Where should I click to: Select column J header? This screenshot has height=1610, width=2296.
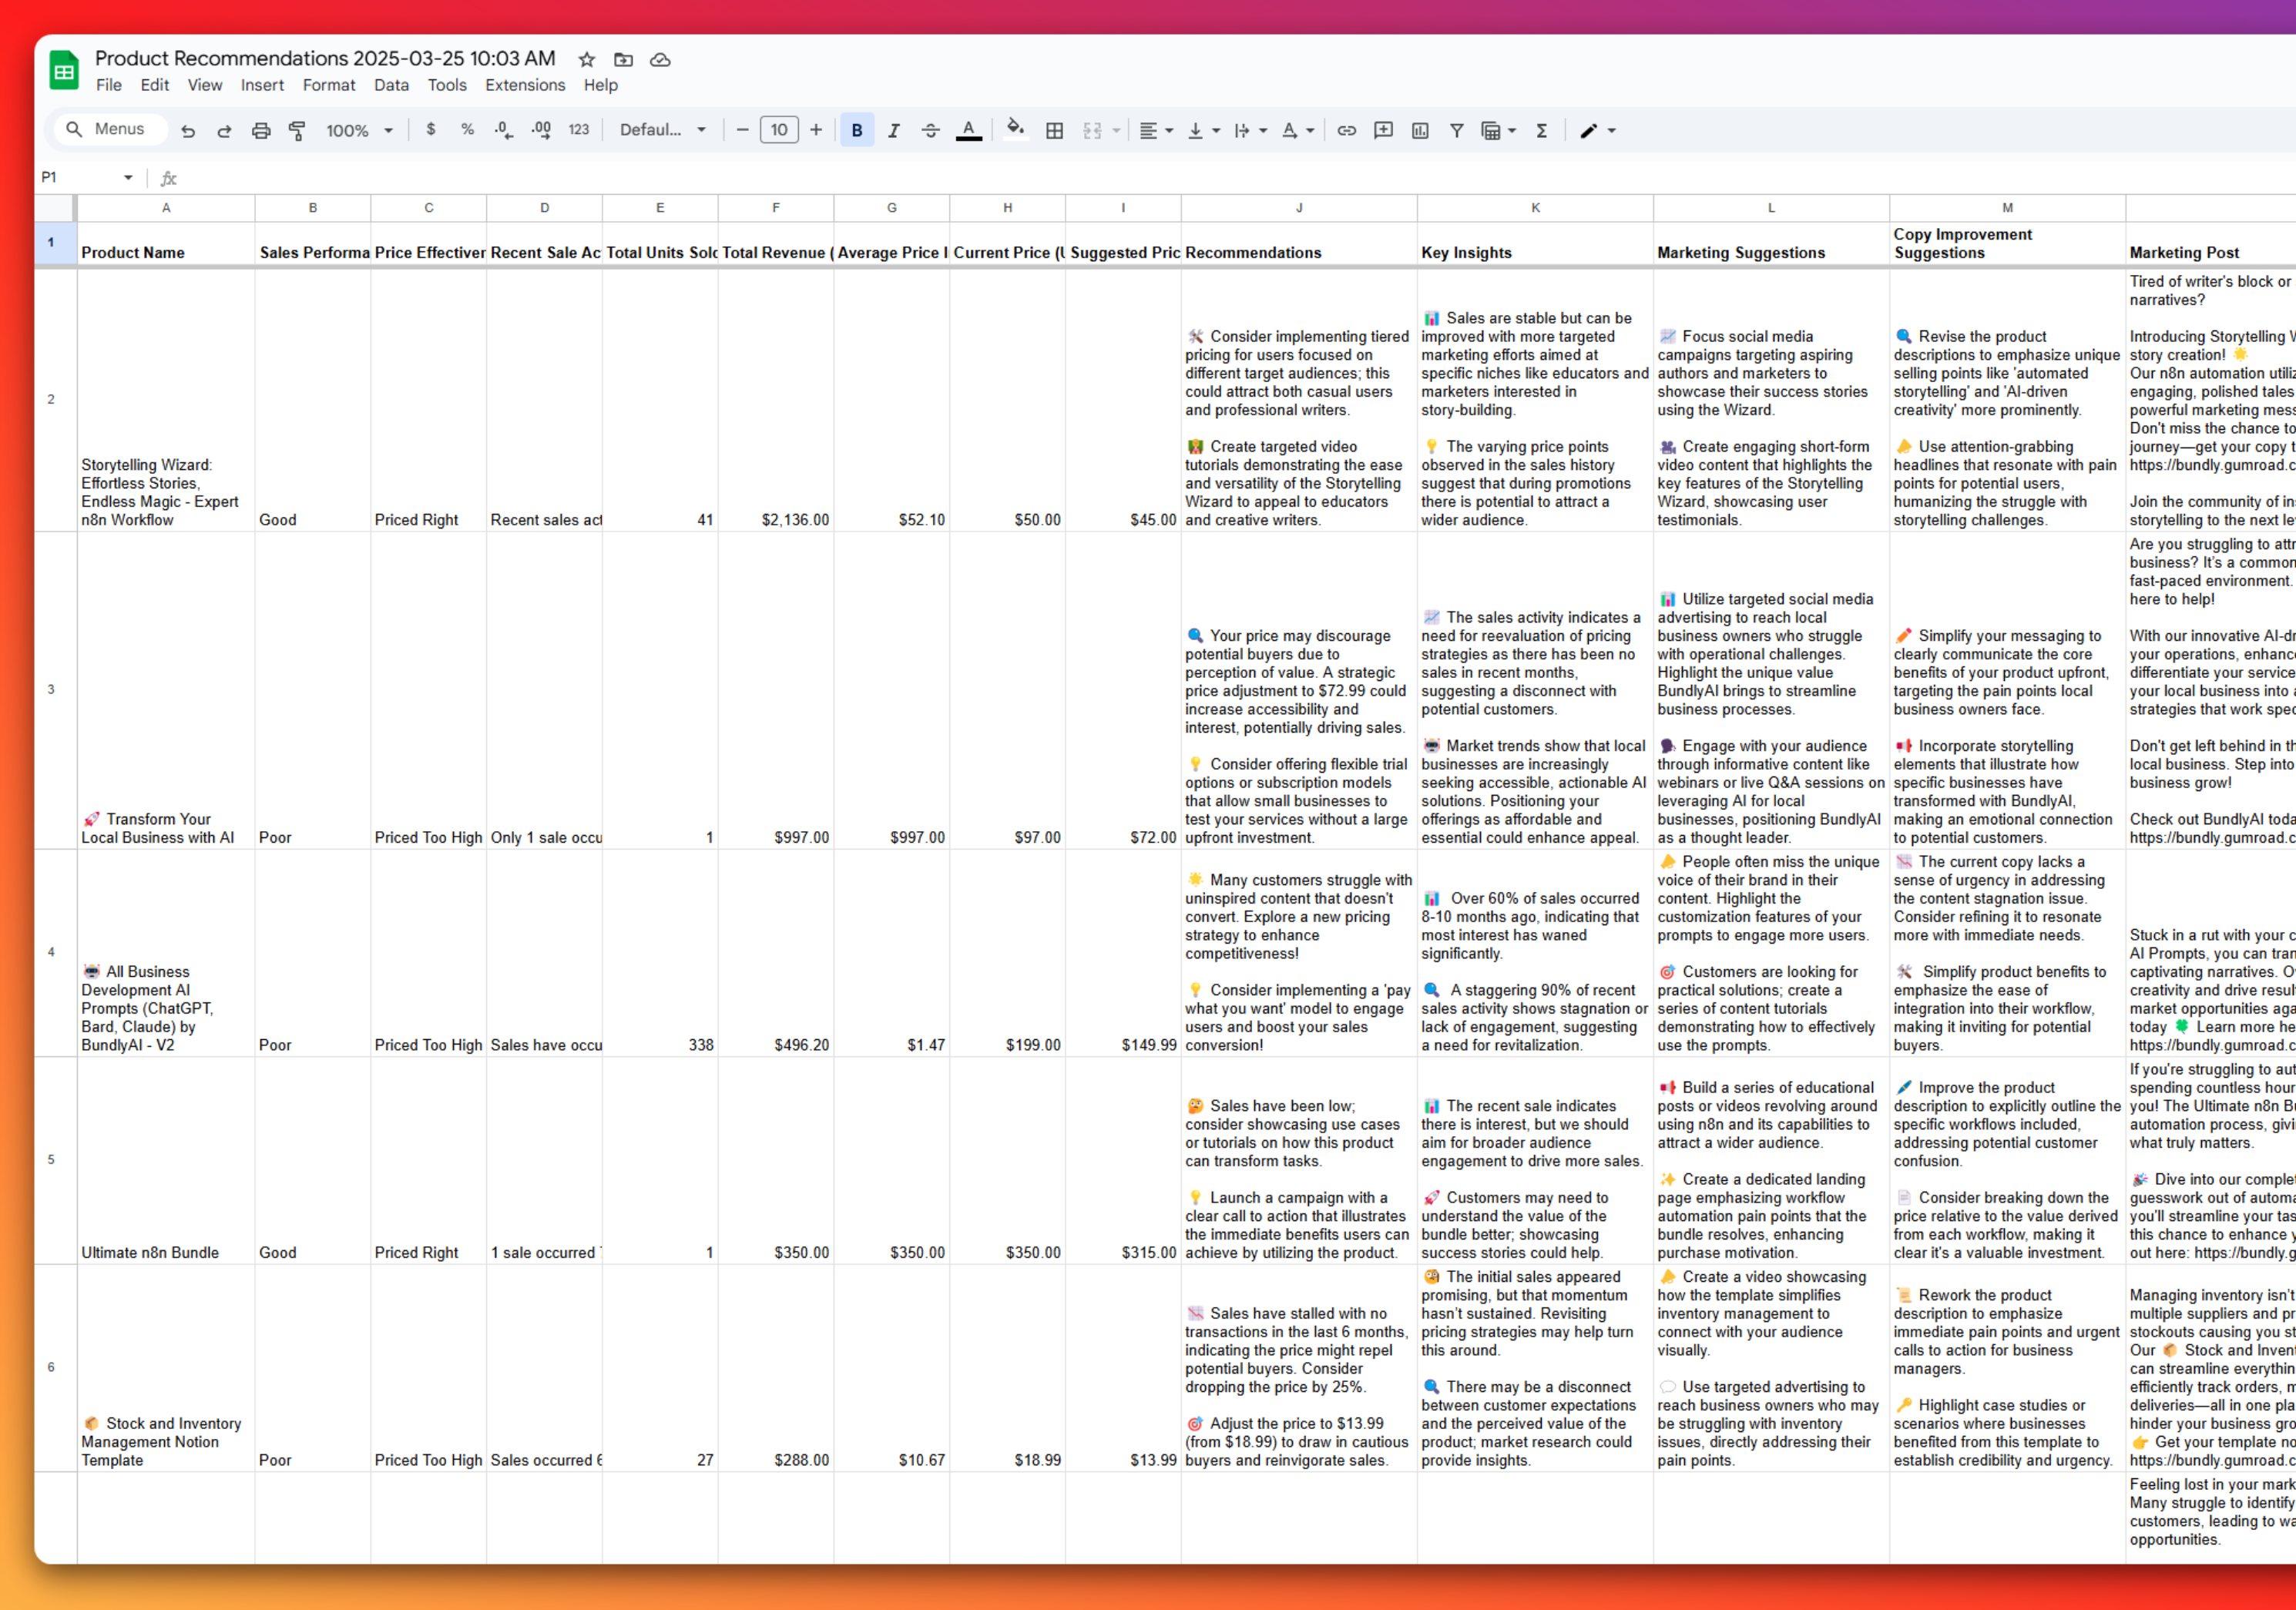point(1298,208)
